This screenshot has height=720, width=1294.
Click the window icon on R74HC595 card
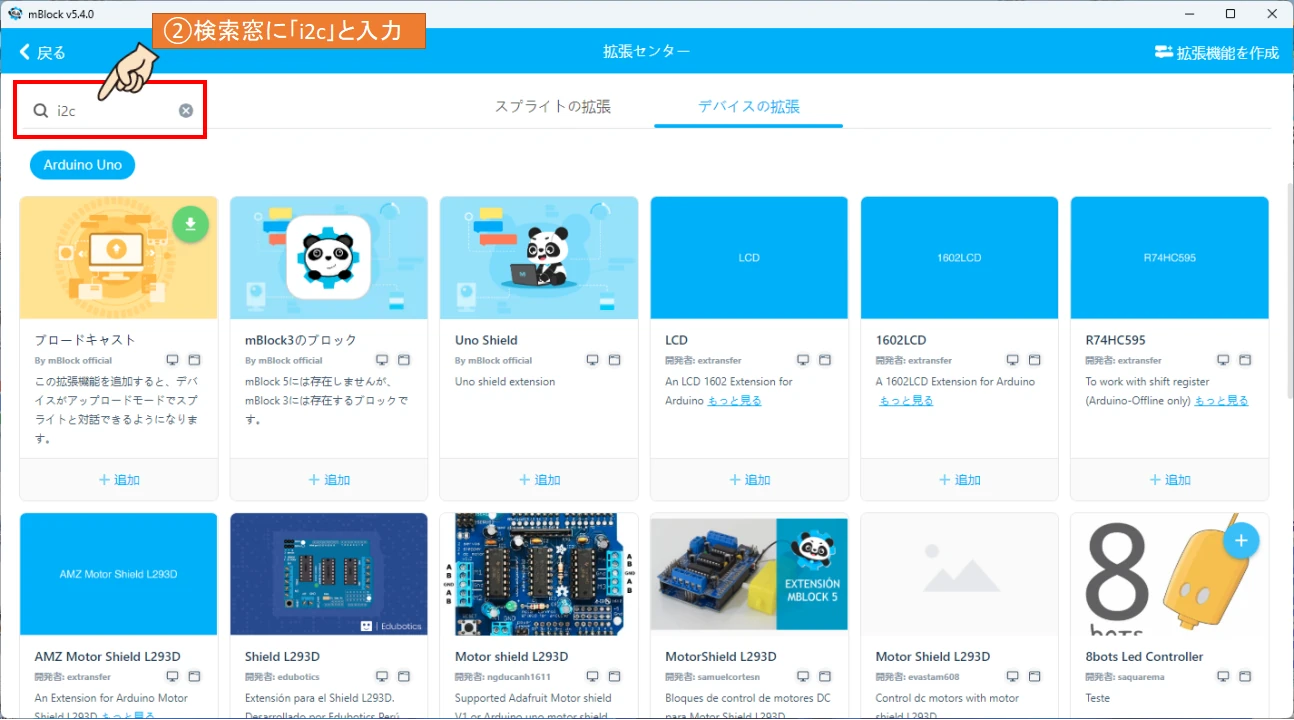1245,360
